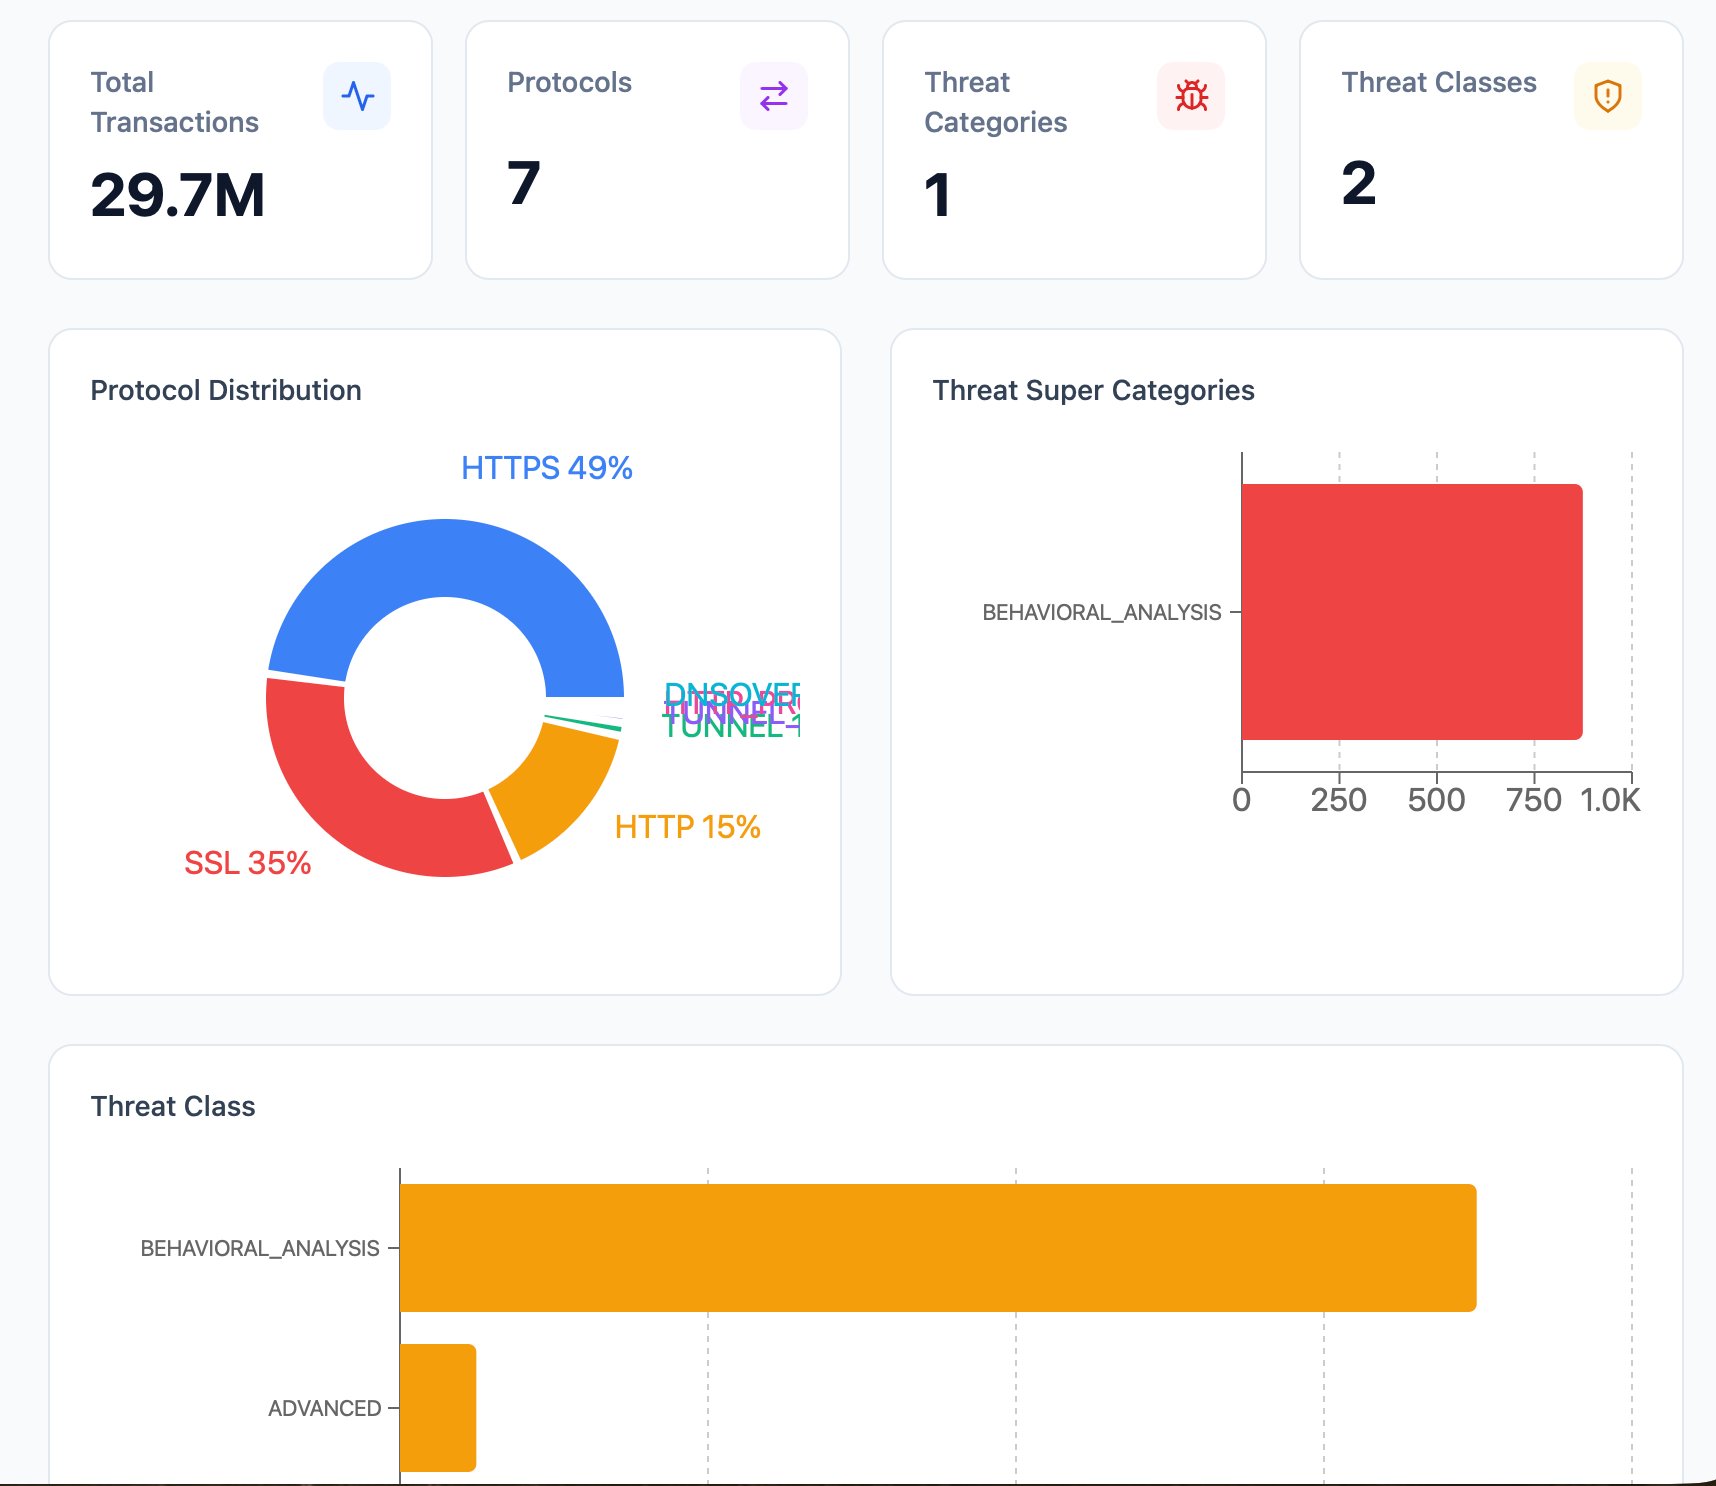Click the swap arrows icon in Protocols card

pos(773,96)
